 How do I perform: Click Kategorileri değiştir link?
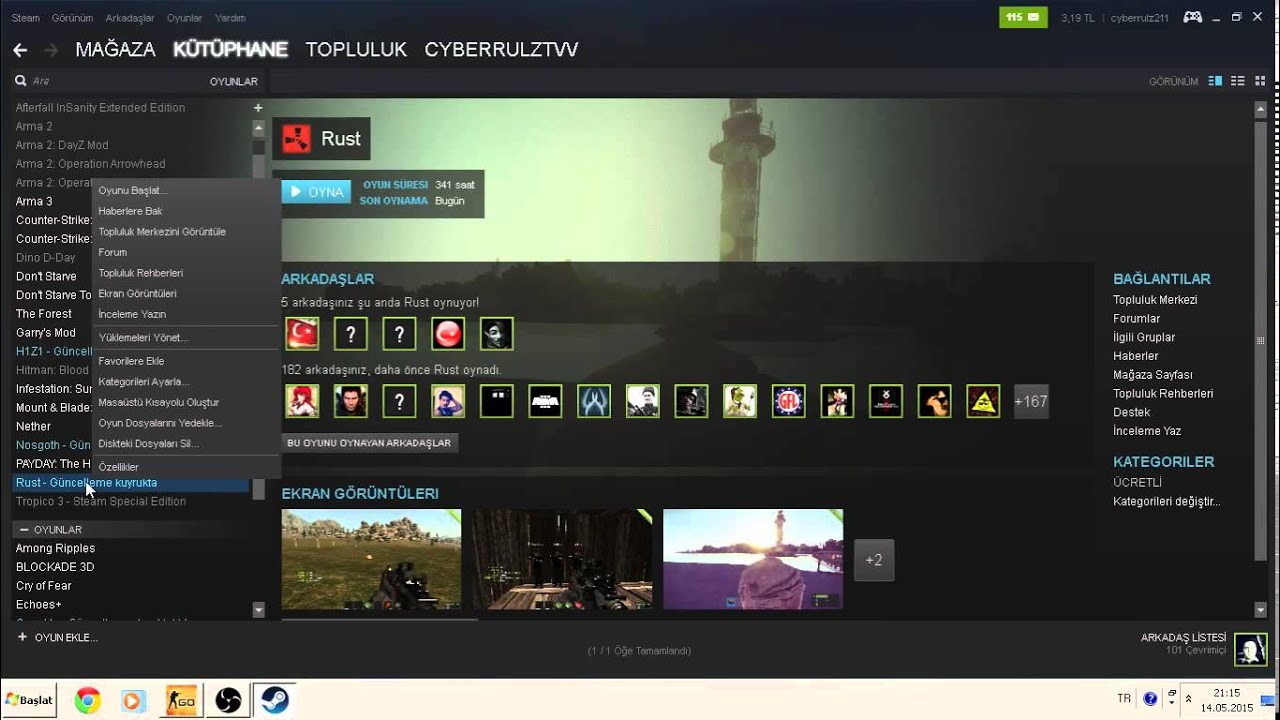[1167, 501]
